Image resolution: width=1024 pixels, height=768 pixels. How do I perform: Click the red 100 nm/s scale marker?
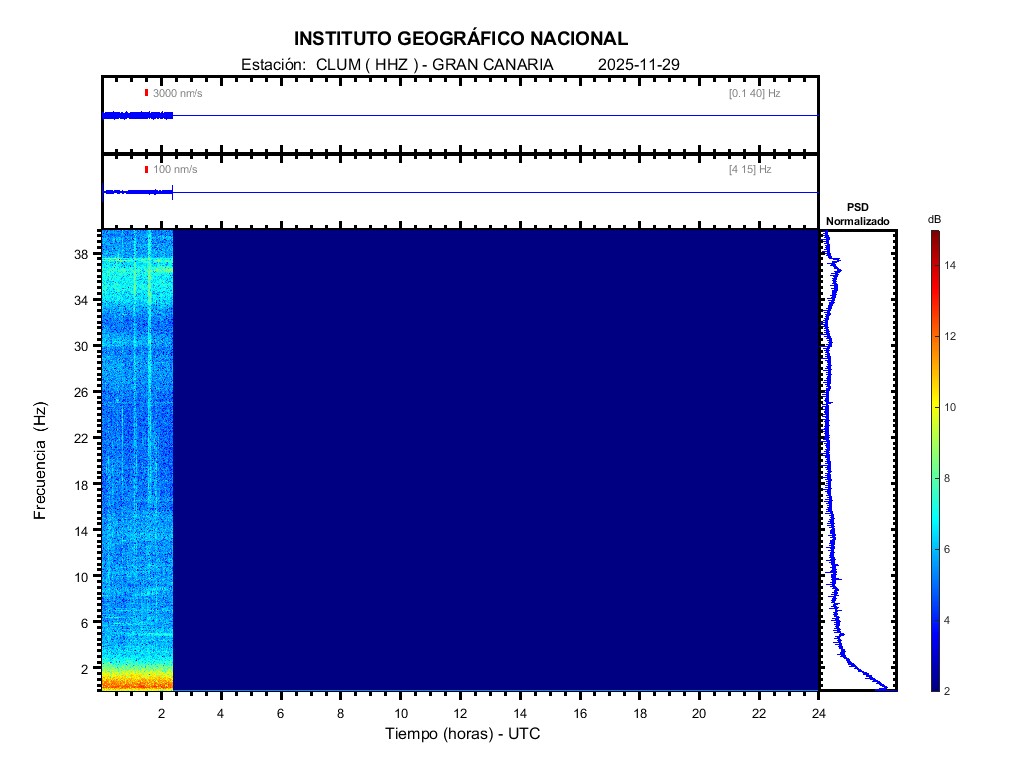point(146,169)
